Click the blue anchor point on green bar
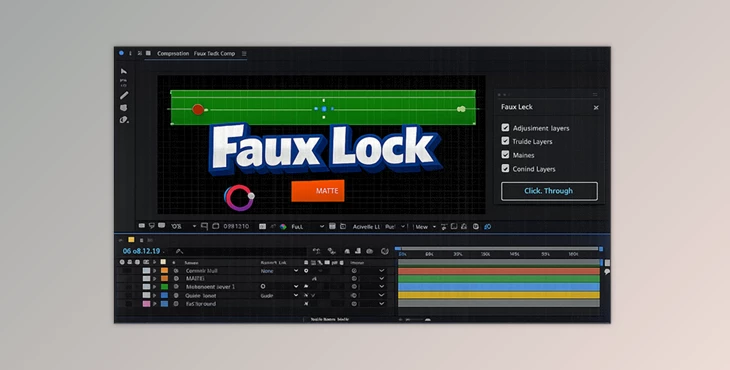 click(x=324, y=109)
